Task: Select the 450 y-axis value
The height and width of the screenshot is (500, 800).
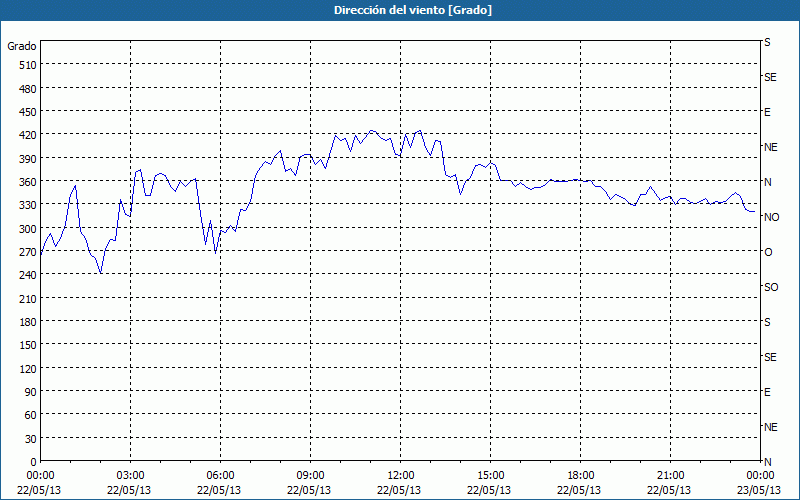Action: point(29,112)
